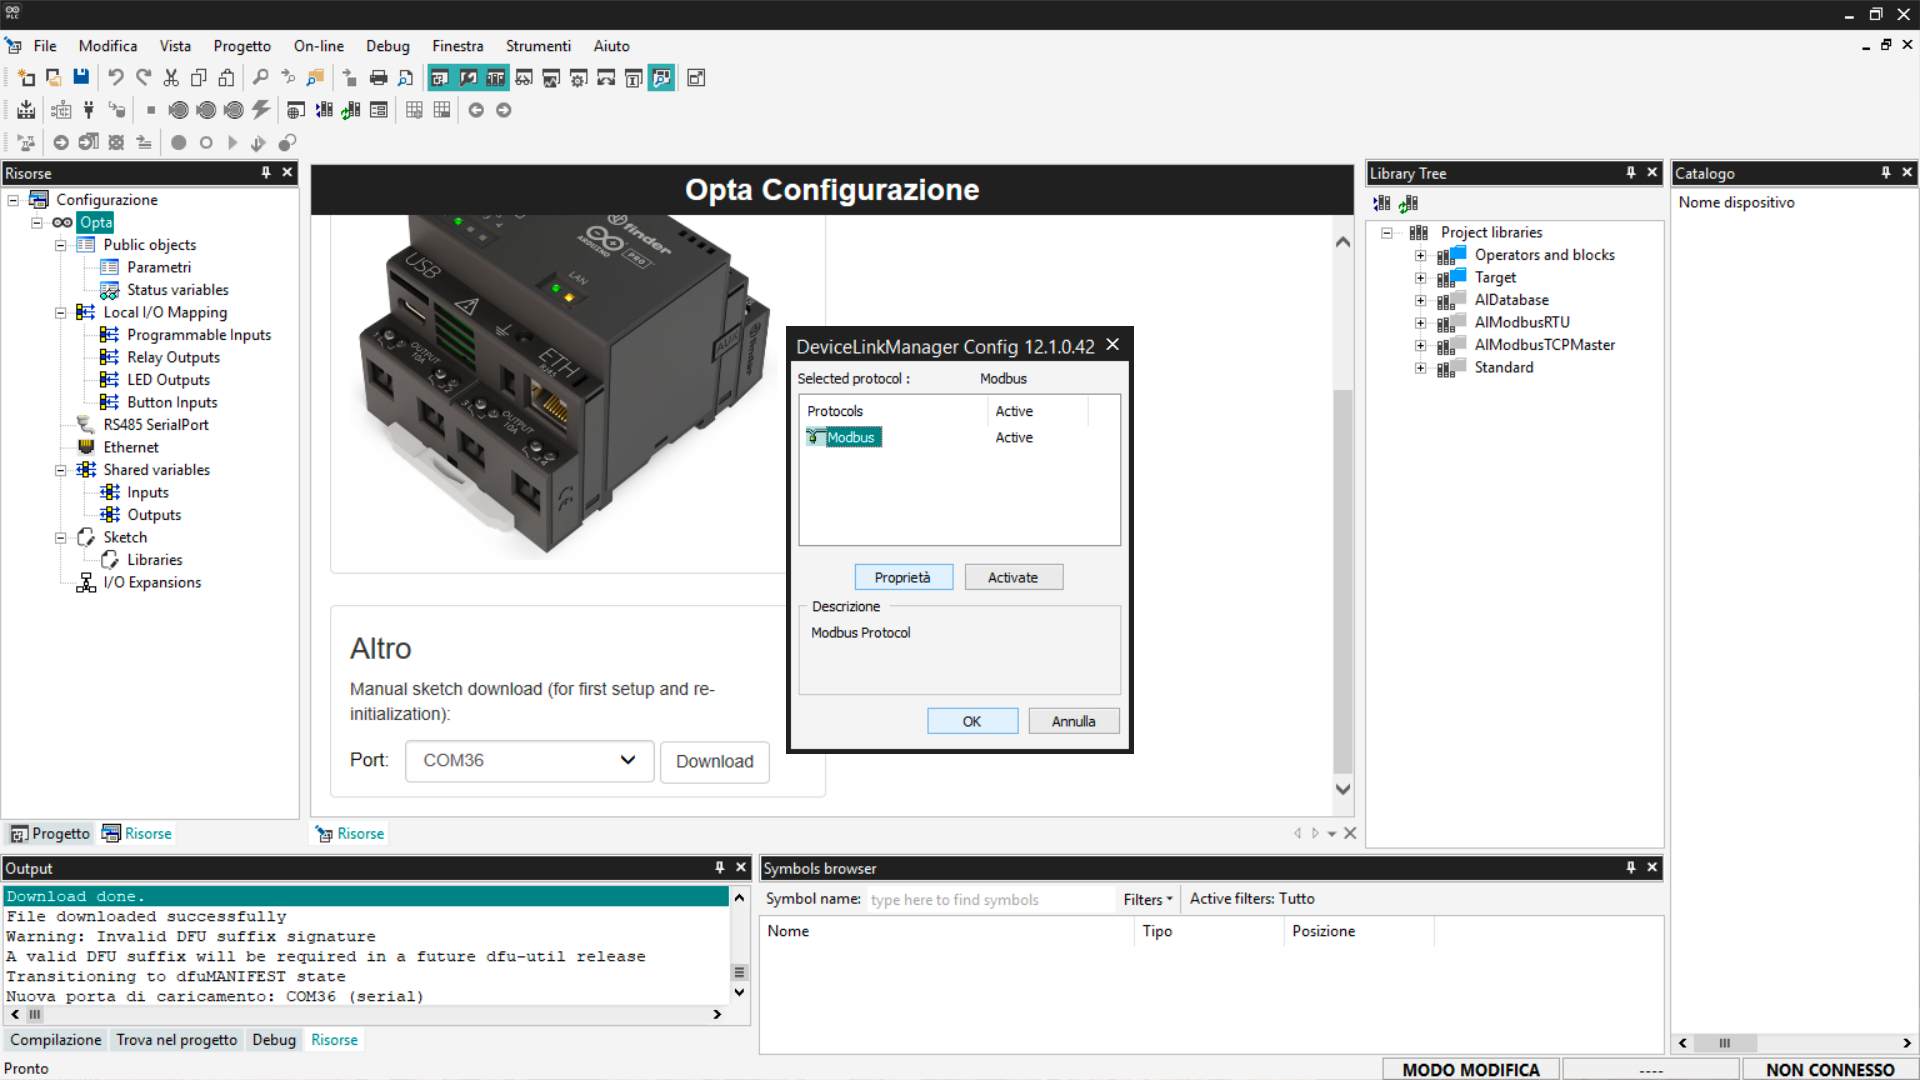Switch to the Compilazione output tab

(x=56, y=1040)
